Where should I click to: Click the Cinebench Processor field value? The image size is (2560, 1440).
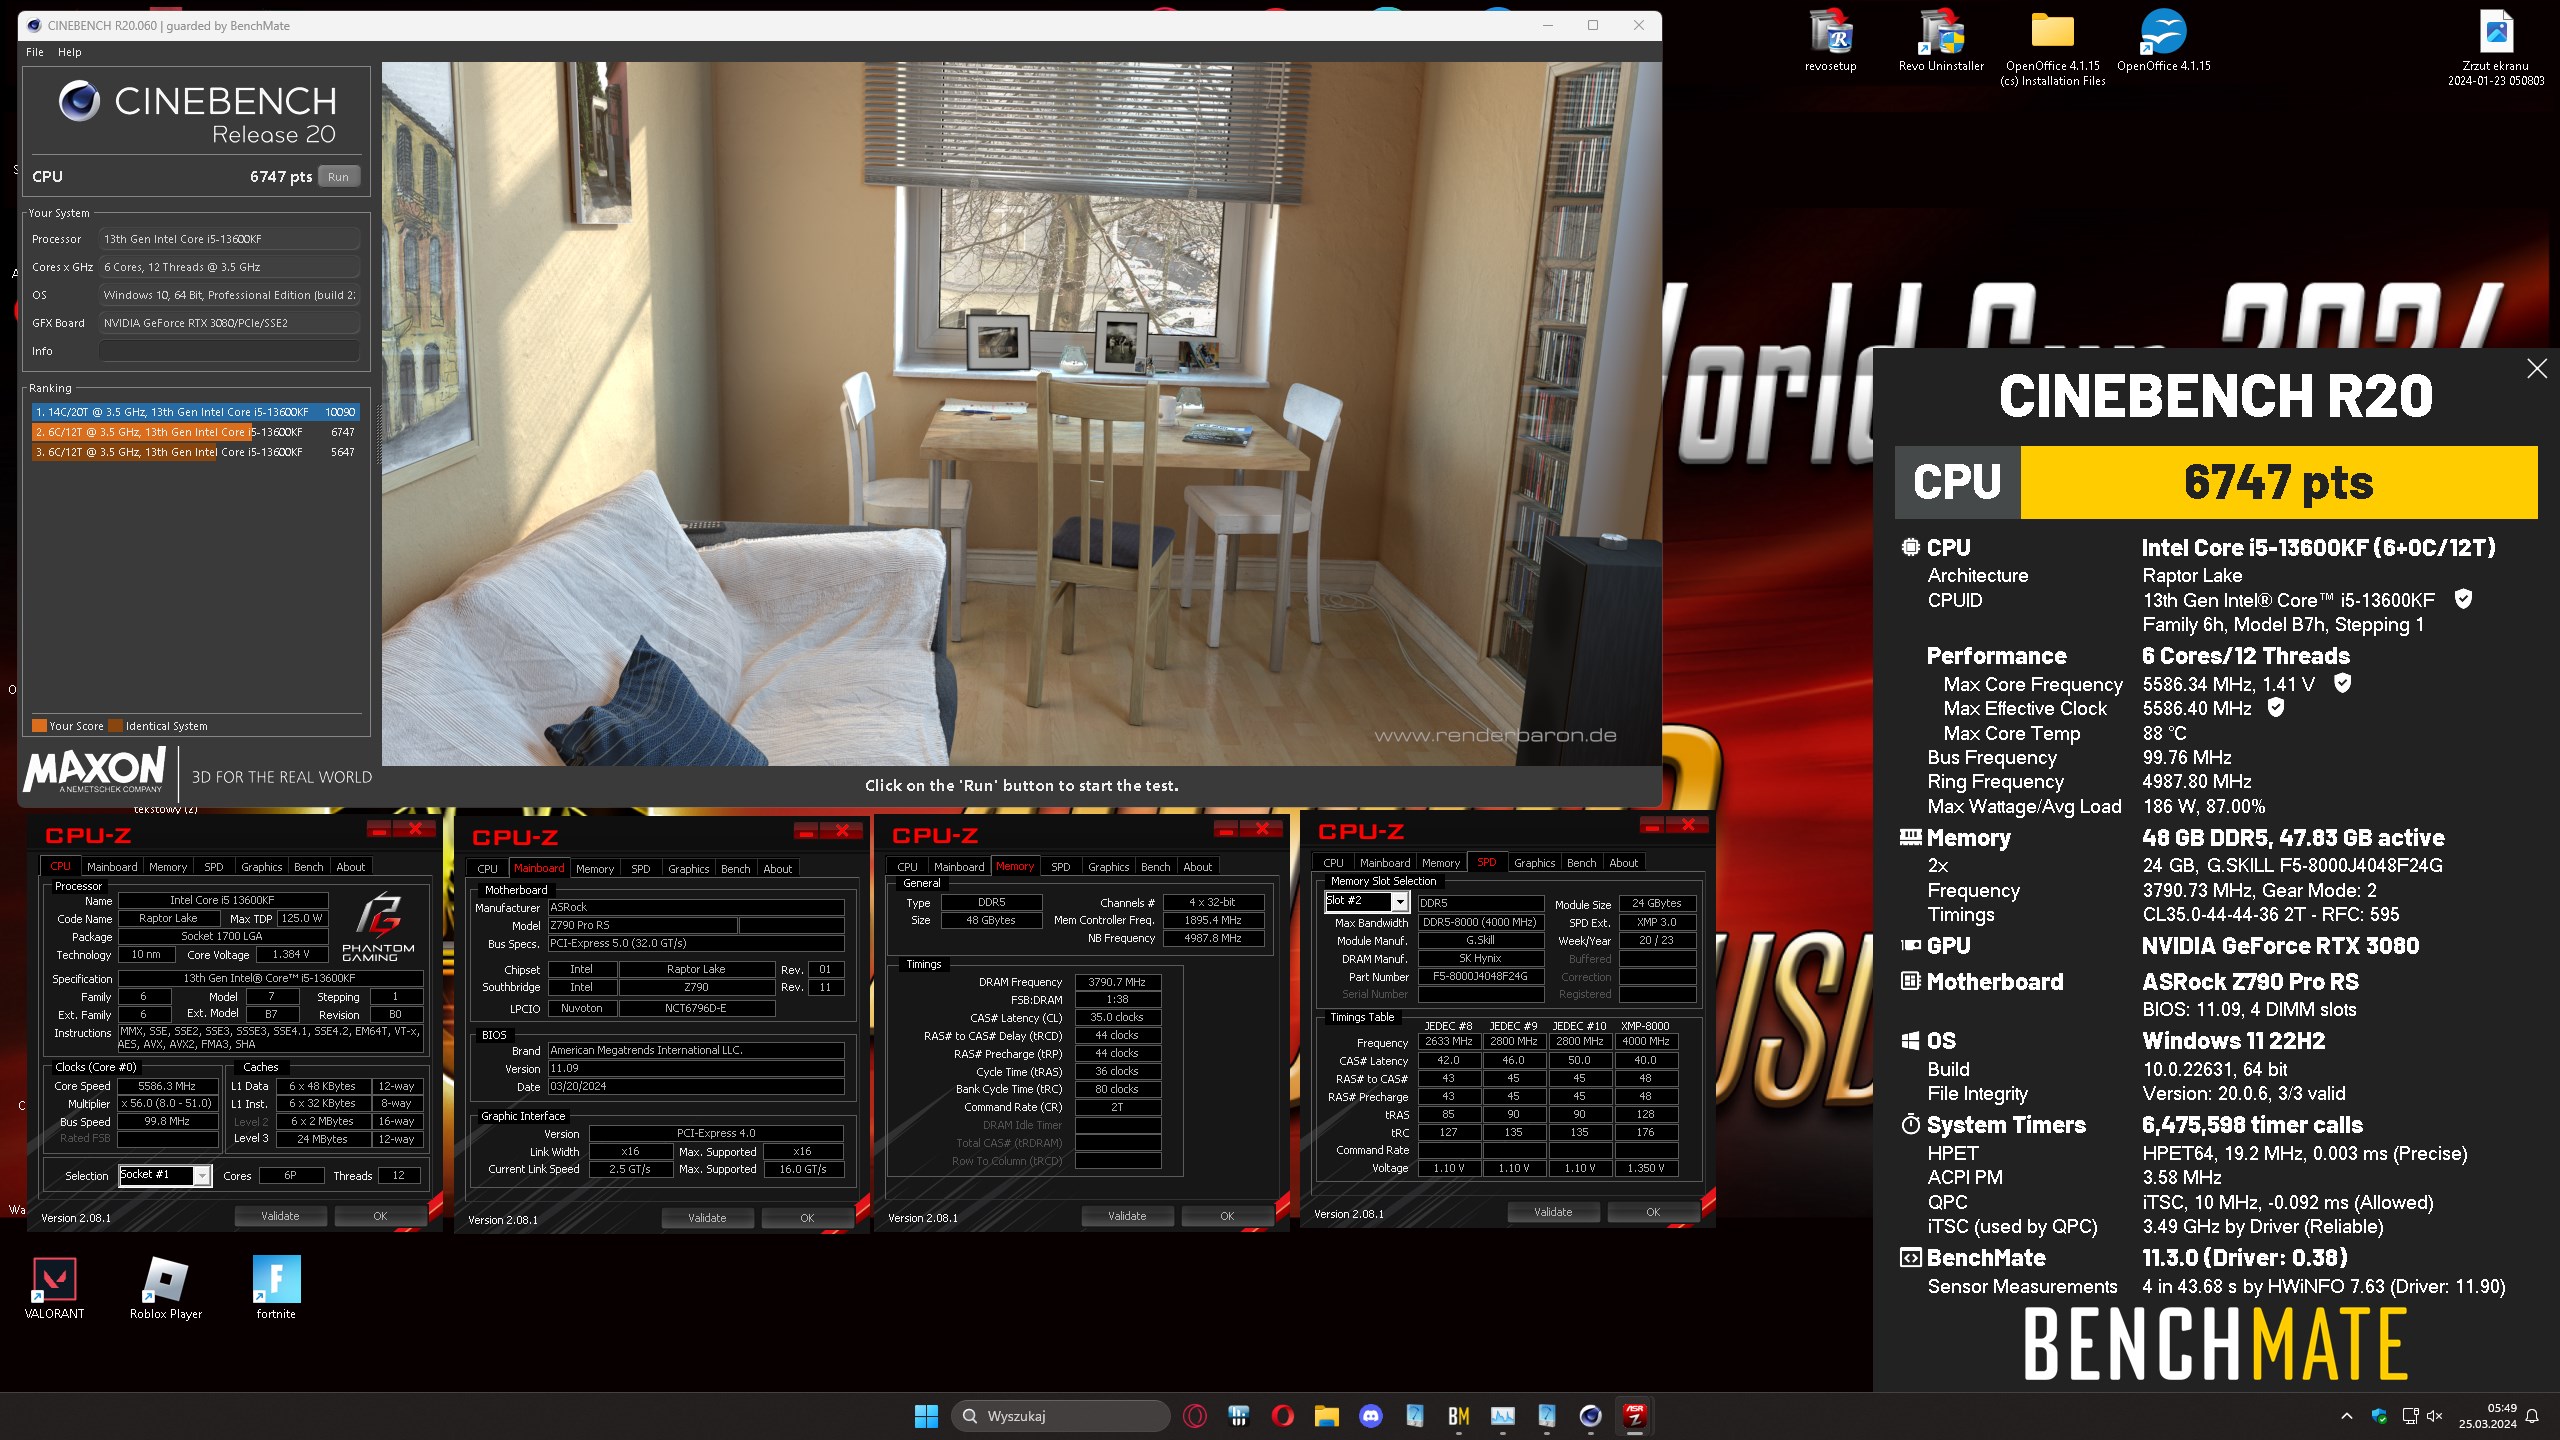click(x=229, y=239)
